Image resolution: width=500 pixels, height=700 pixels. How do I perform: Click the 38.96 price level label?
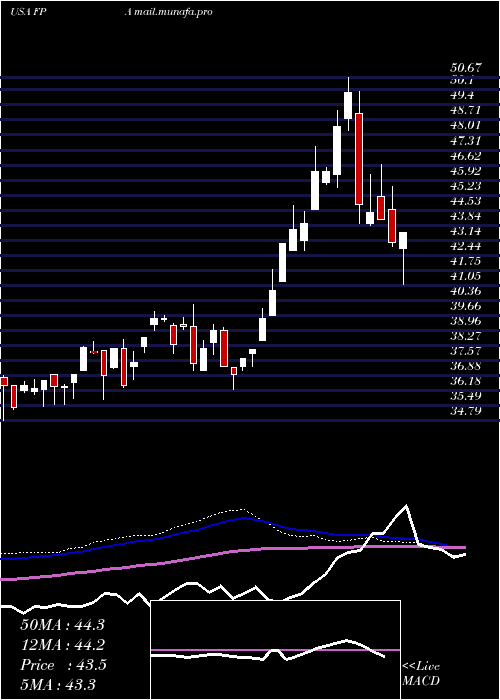point(466,321)
